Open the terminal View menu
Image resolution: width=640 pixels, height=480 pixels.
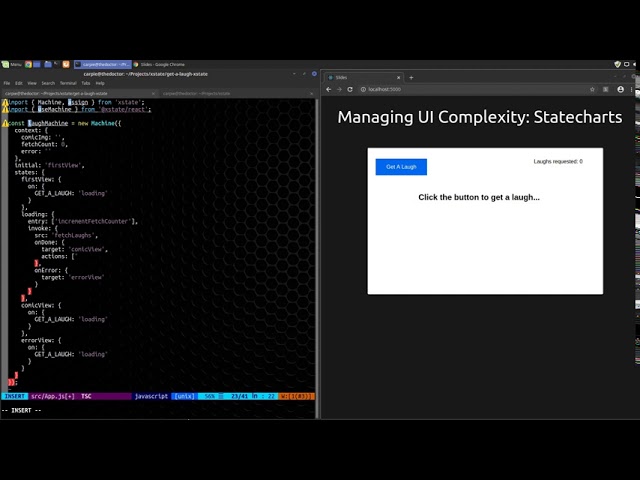32,83
